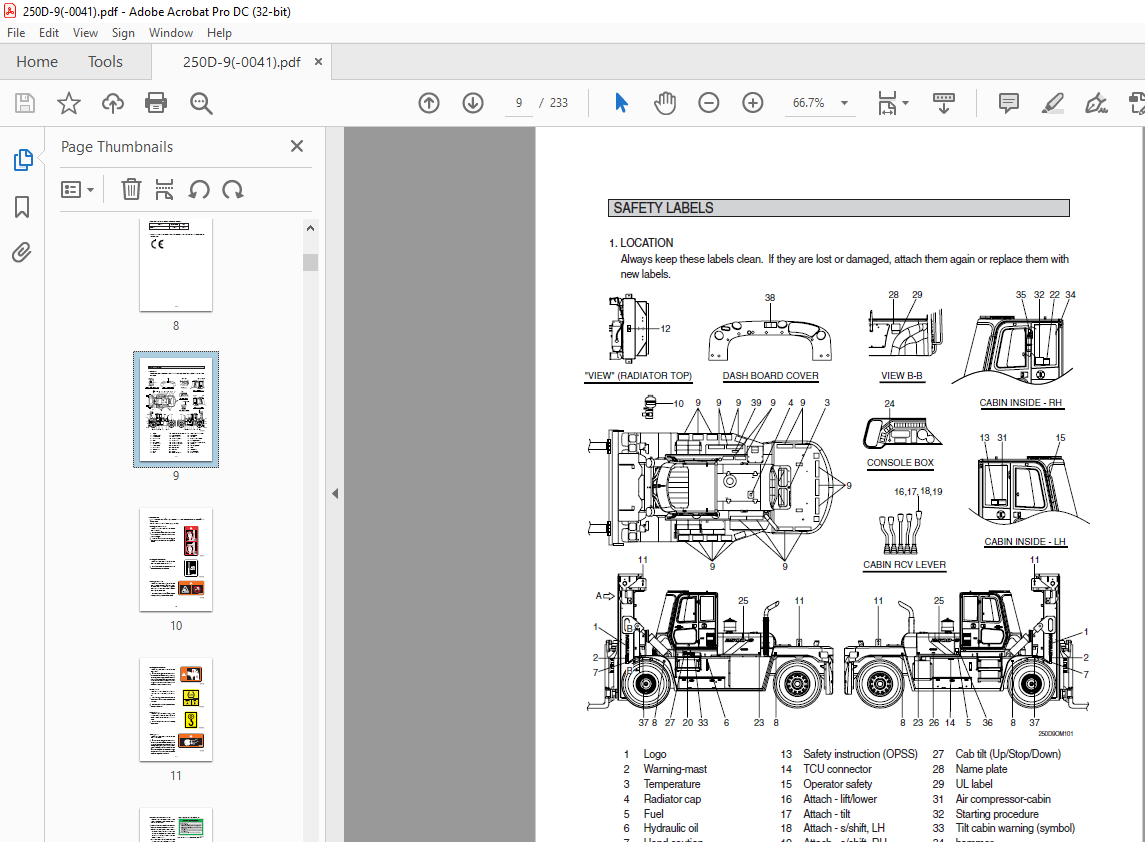Enable scrolling mode icon

[x=943, y=103]
